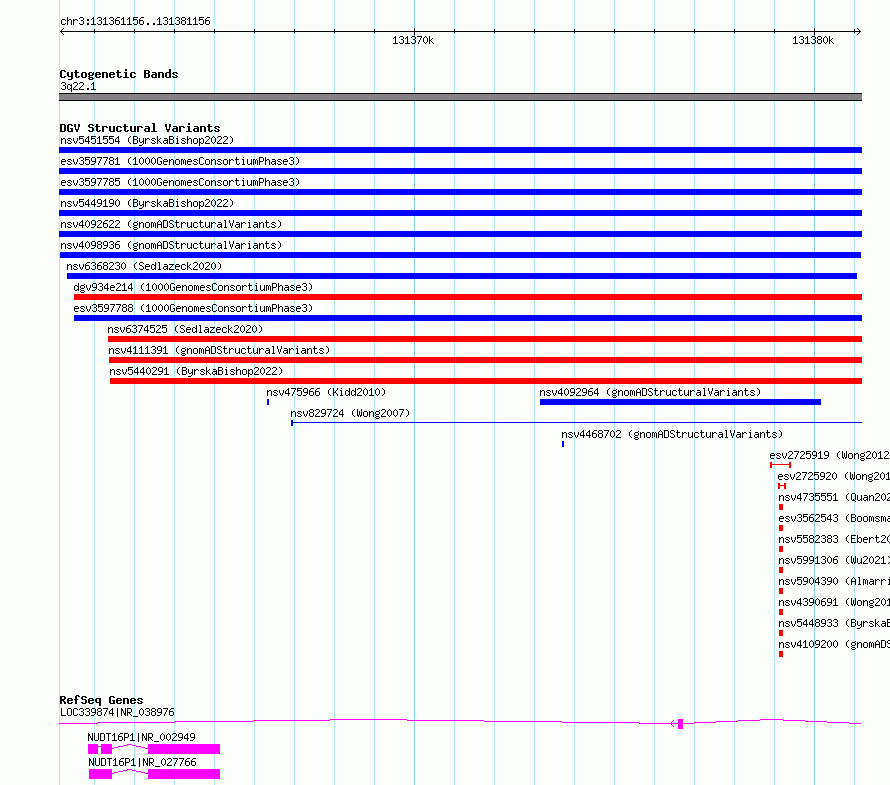Click the red marker under nsv5582383
Viewport: 890px width, 785px height.
point(781,549)
